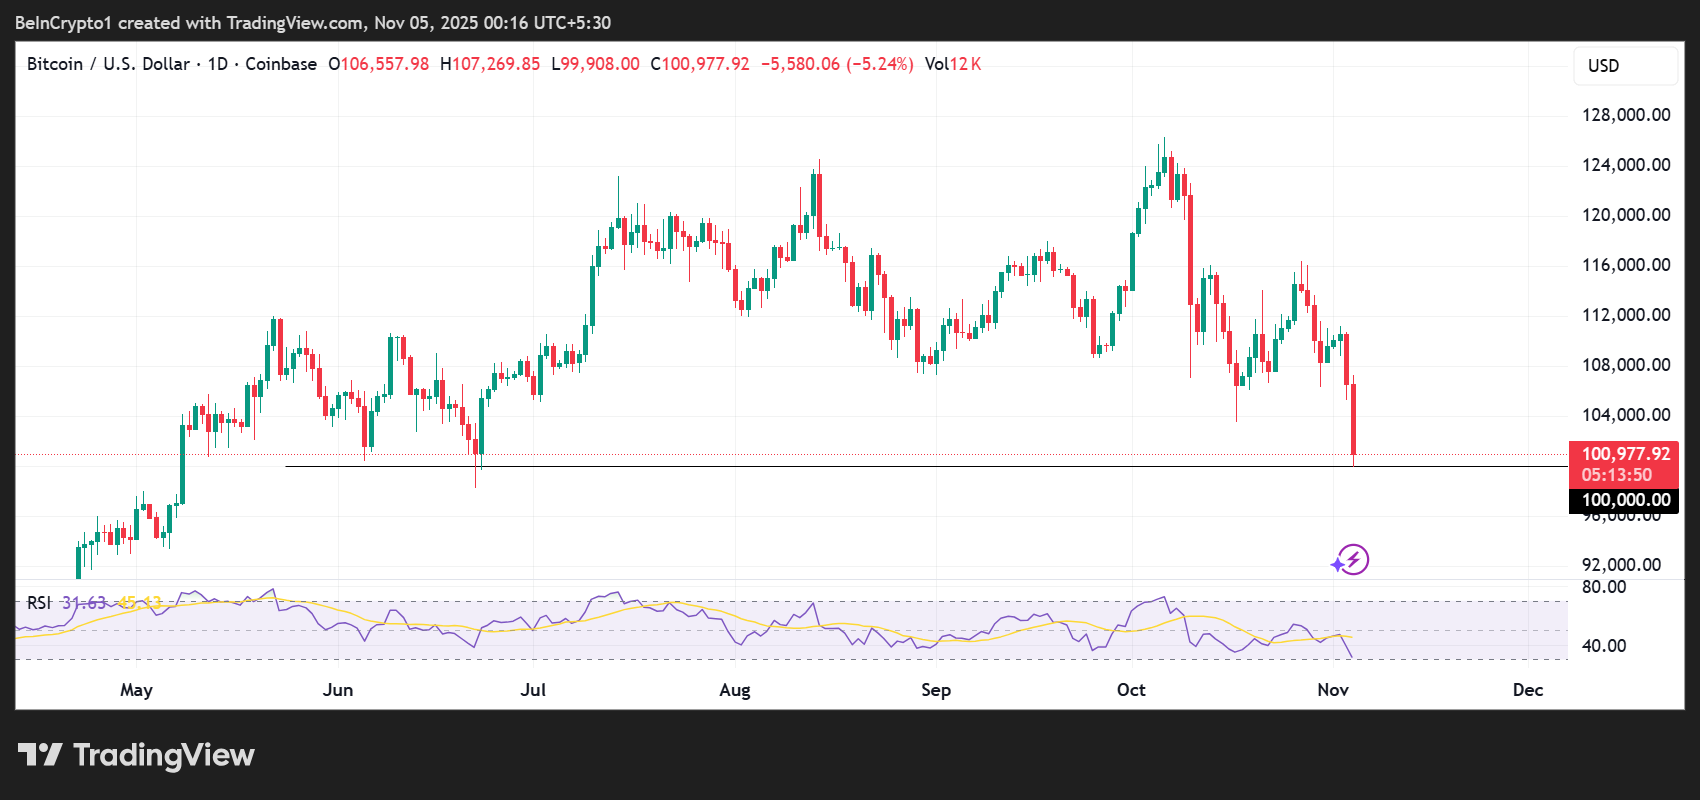Screen dimensions: 1700x800
Task: Click the close value C100,977.92
Action: tap(700, 64)
